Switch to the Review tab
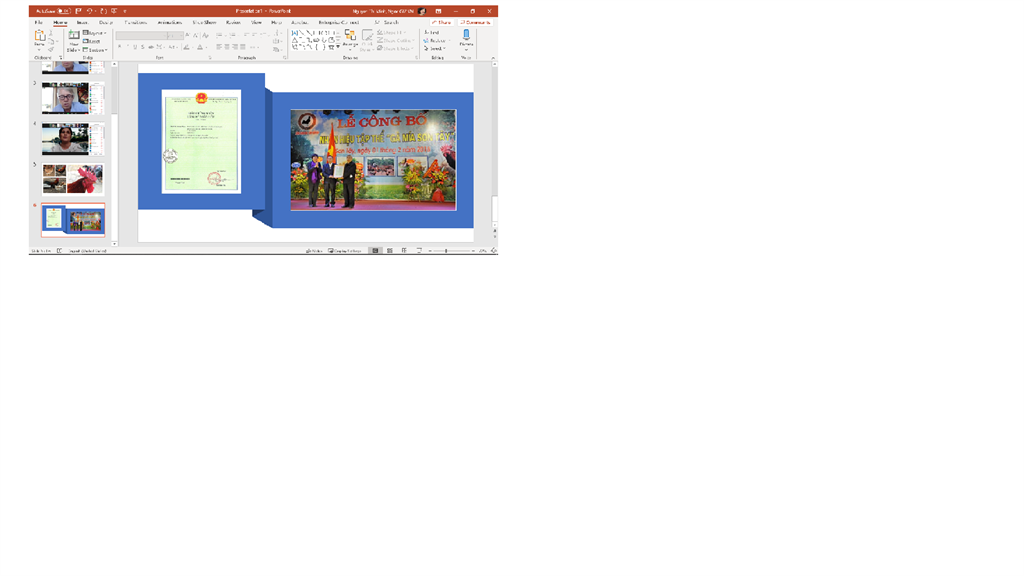 click(x=233, y=22)
